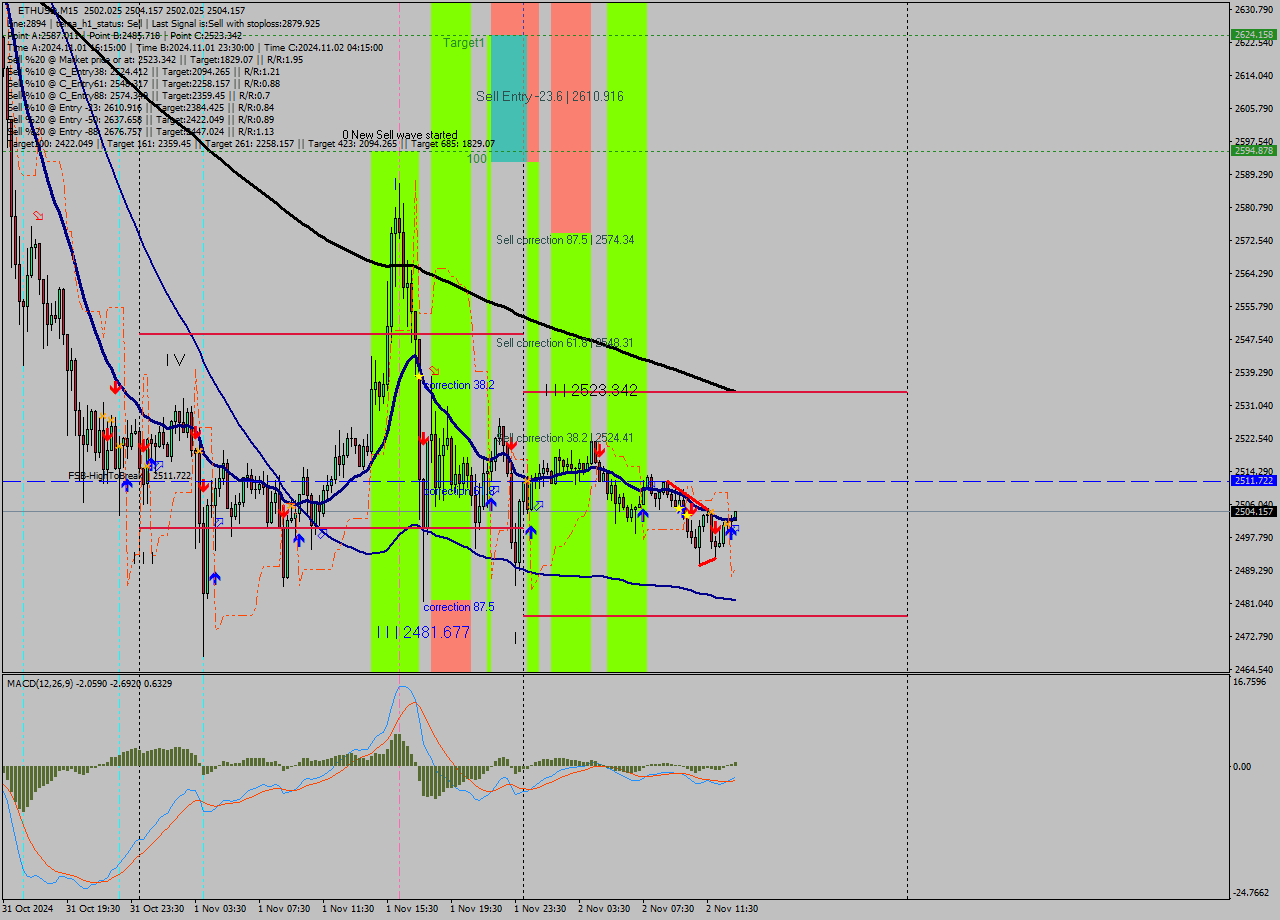Click the green 2594.878 price tag

(x=1255, y=151)
